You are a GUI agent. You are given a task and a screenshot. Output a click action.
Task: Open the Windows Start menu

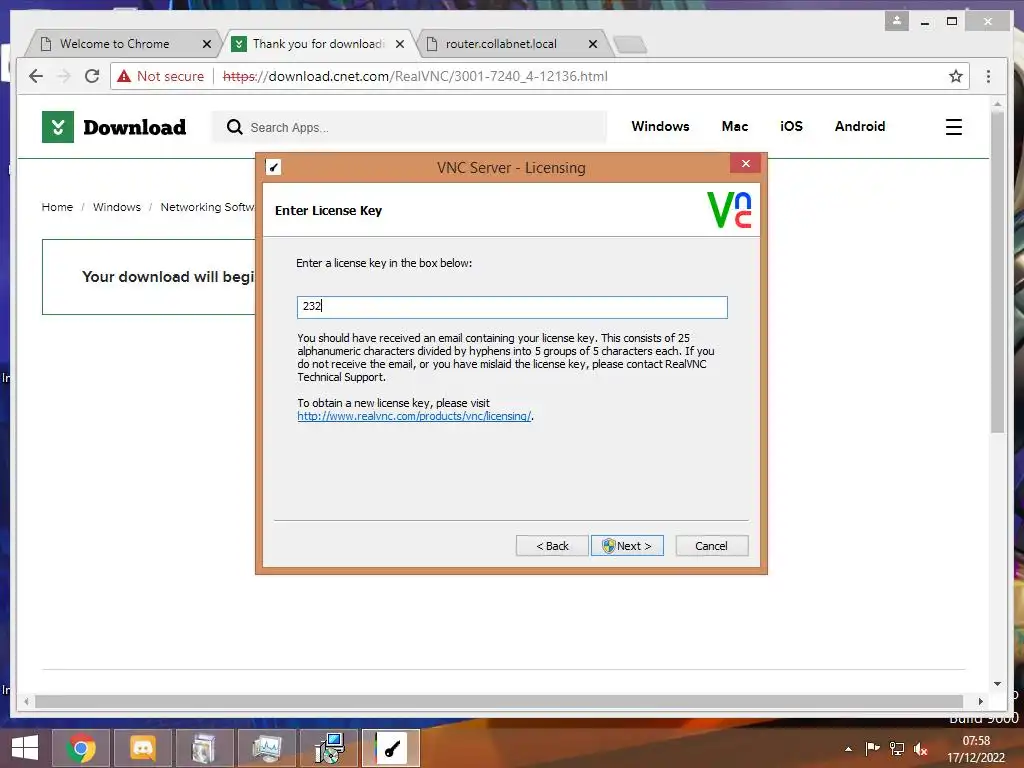25,748
